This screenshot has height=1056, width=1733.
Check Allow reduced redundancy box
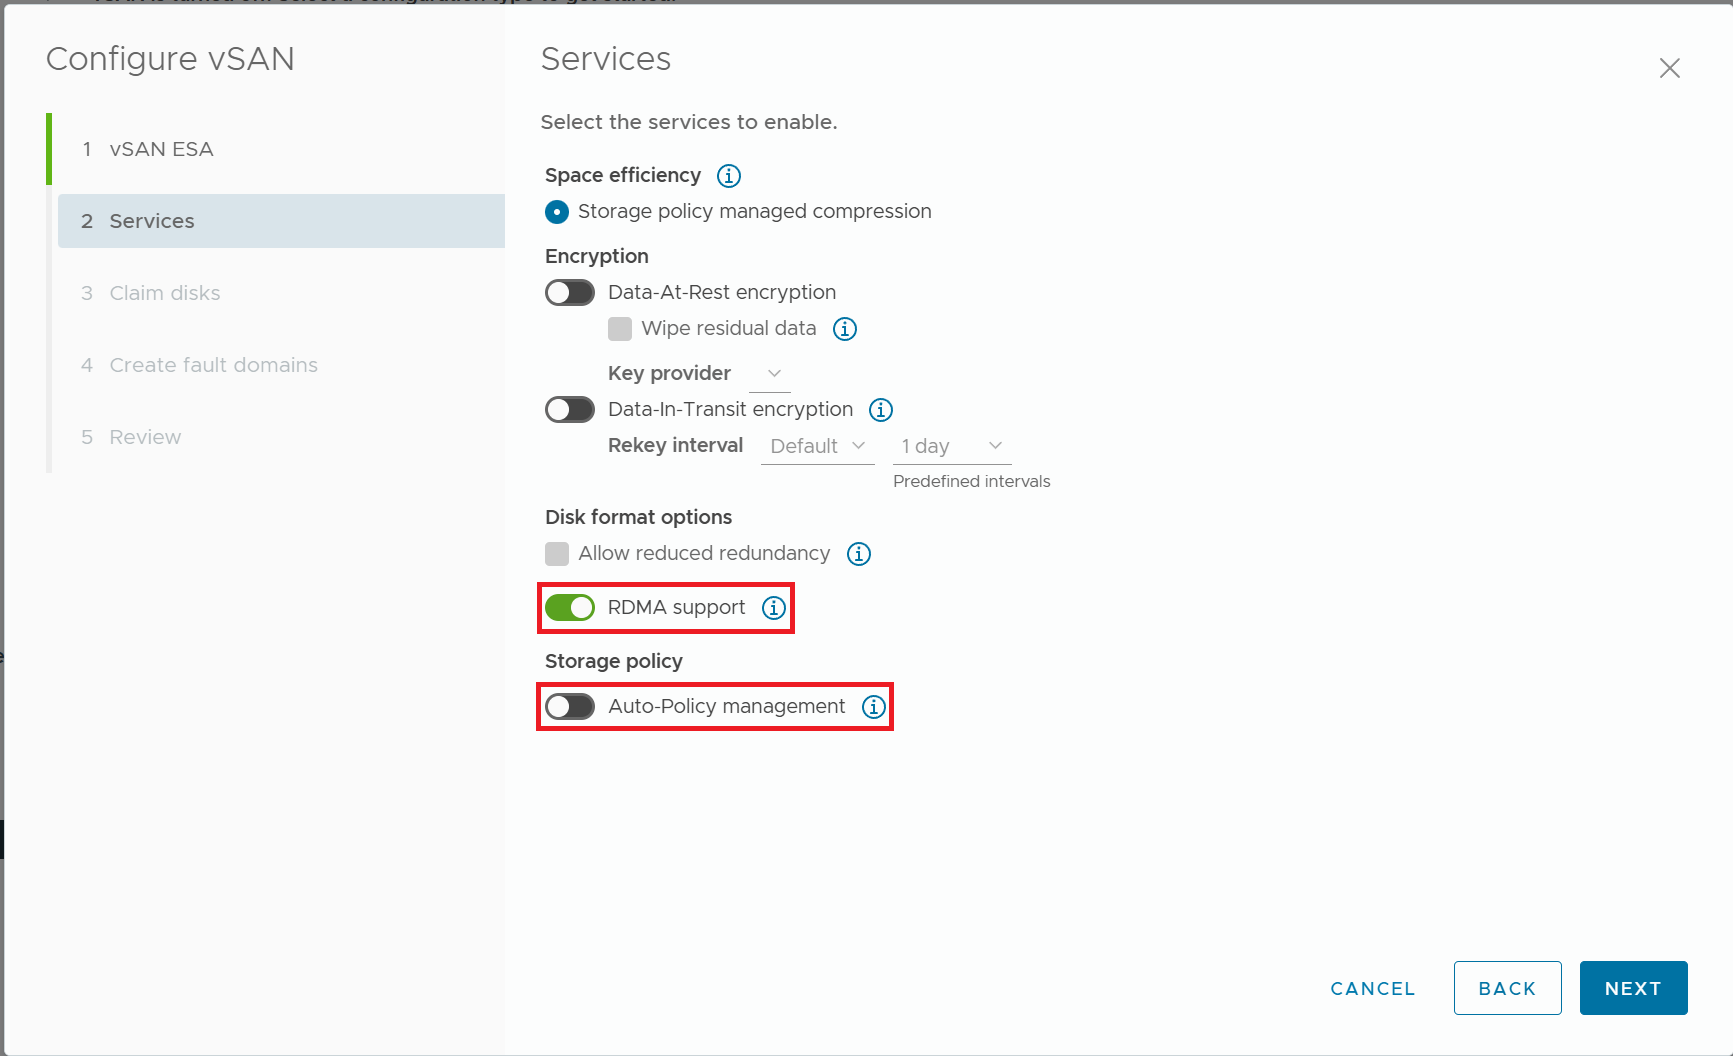coord(557,554)
